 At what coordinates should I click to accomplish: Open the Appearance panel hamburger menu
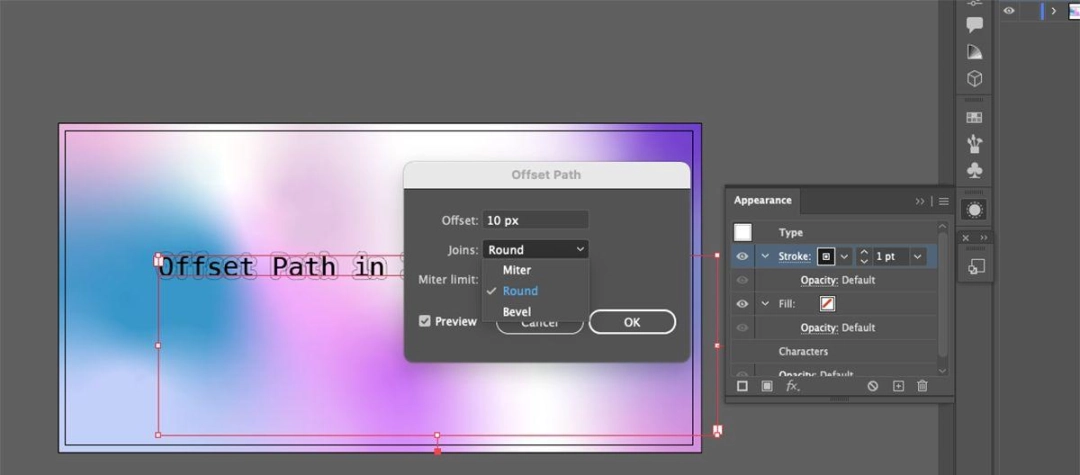coord(944,202)
